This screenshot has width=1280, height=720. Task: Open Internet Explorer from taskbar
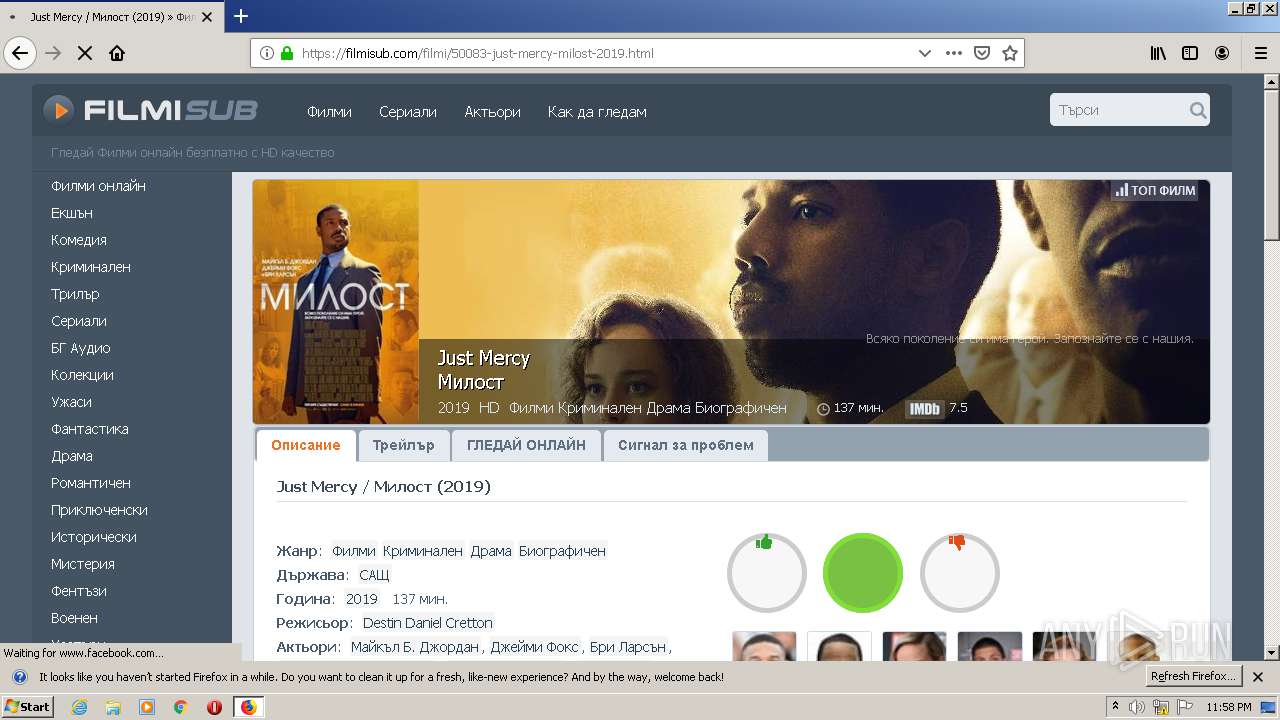point(80,707)
